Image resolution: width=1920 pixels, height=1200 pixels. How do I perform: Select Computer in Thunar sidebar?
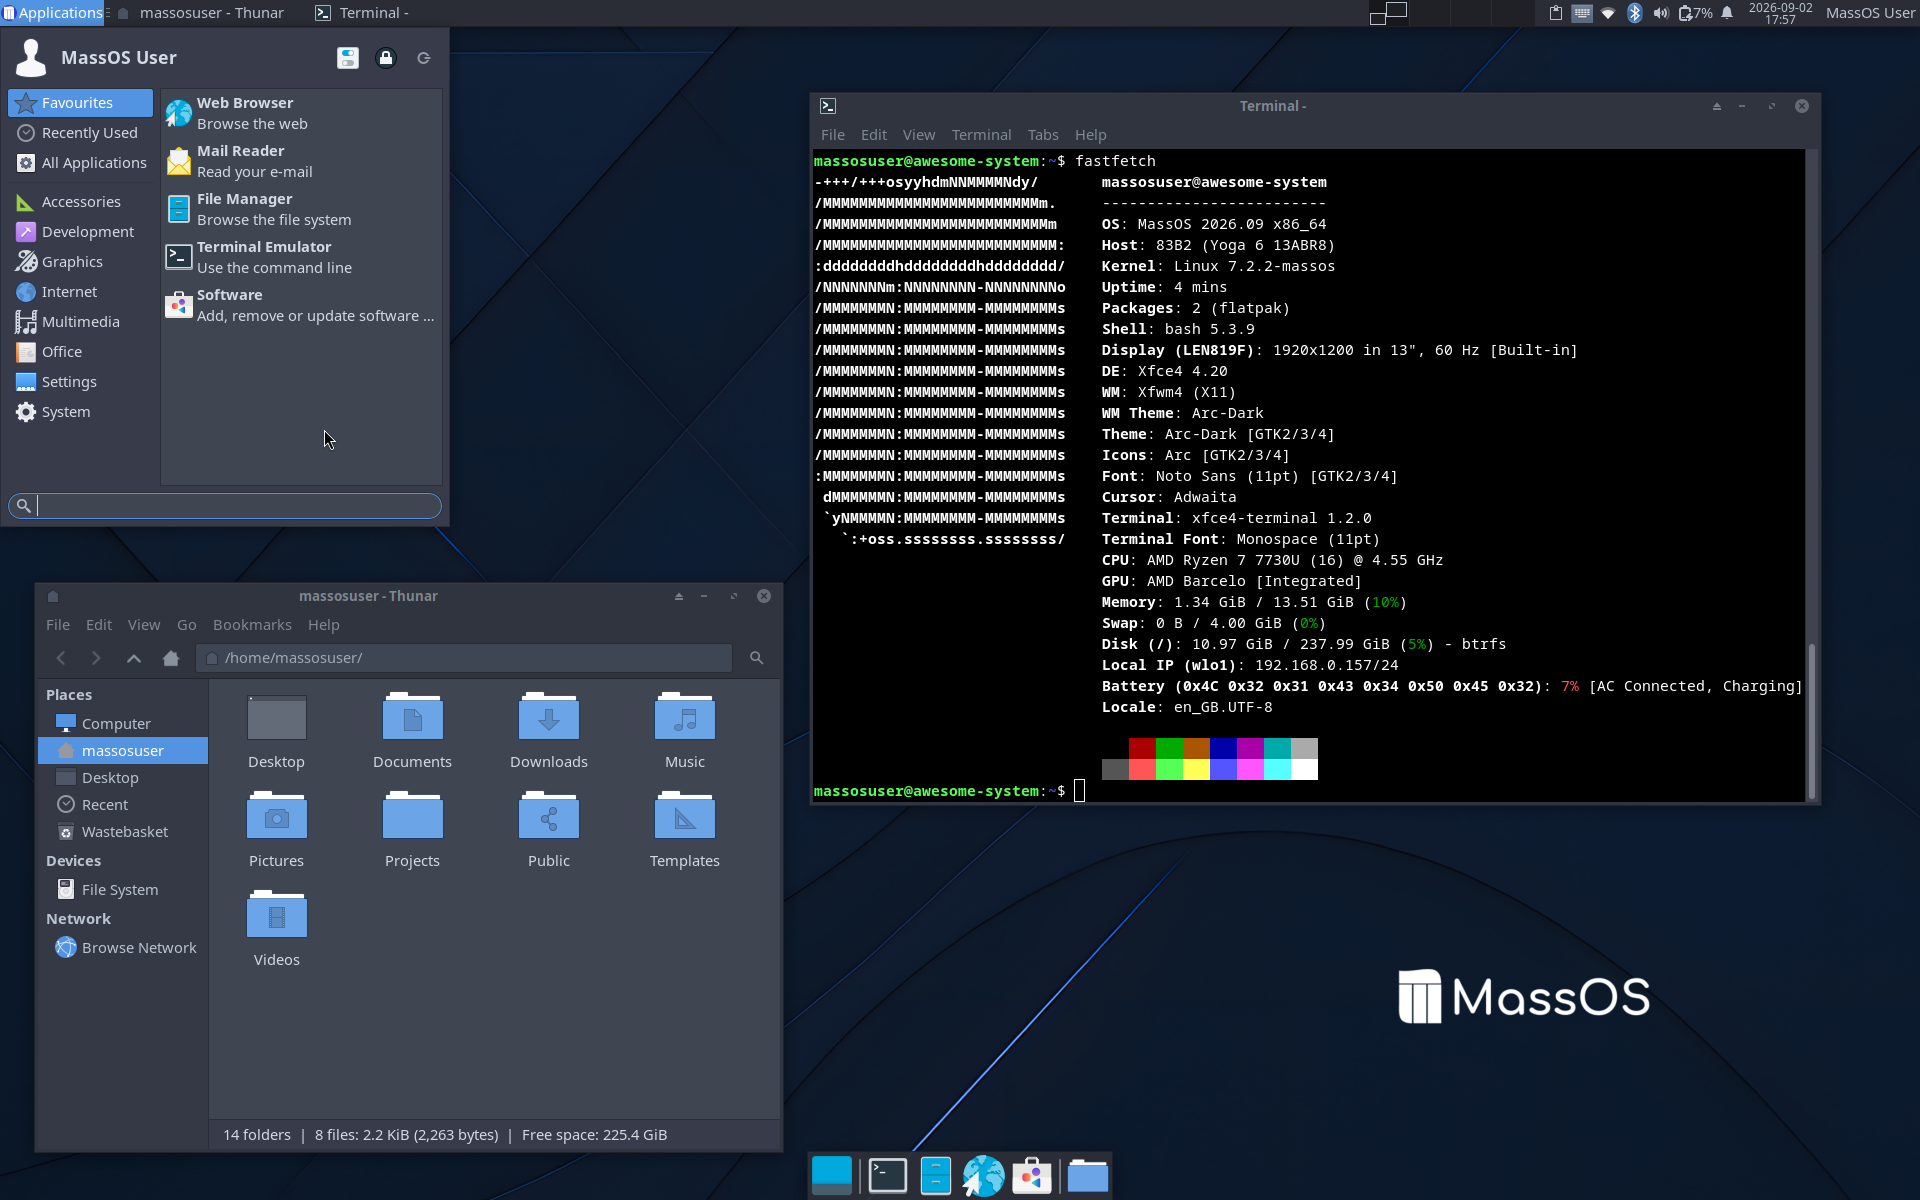[123, 723]
